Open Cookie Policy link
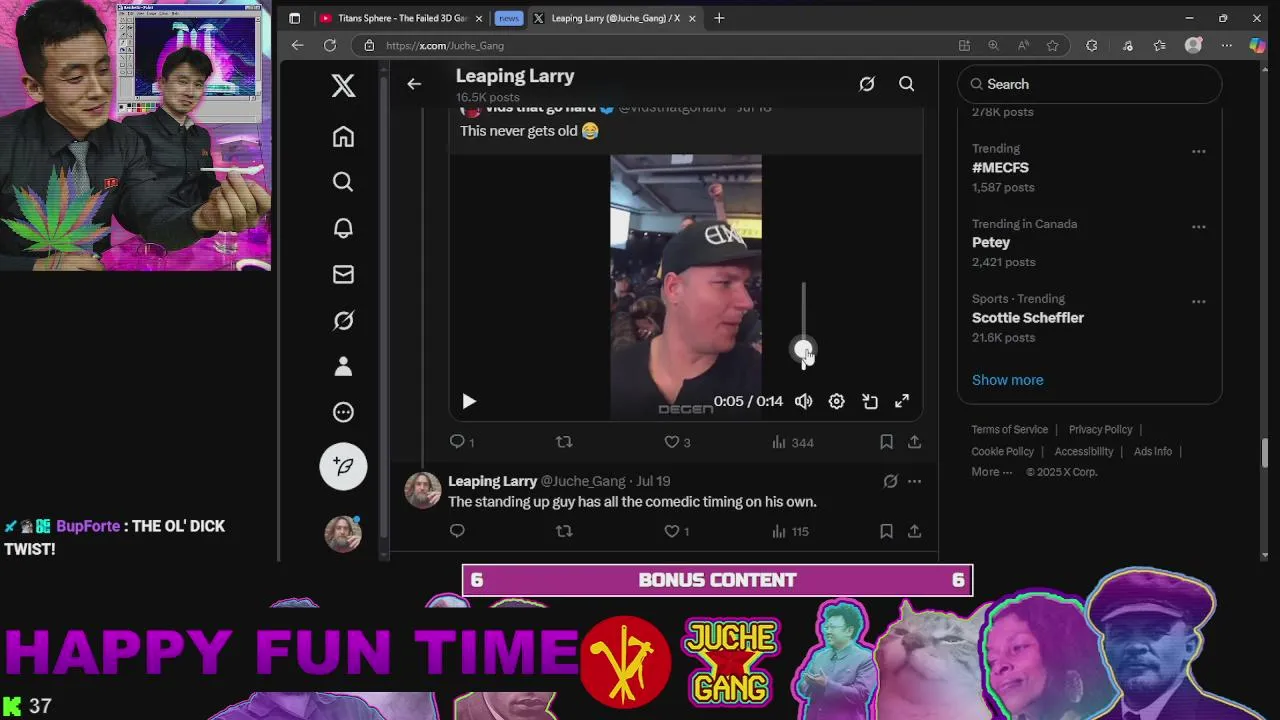The width and height of the screenshot is (1280, 720). (1002, 451)
